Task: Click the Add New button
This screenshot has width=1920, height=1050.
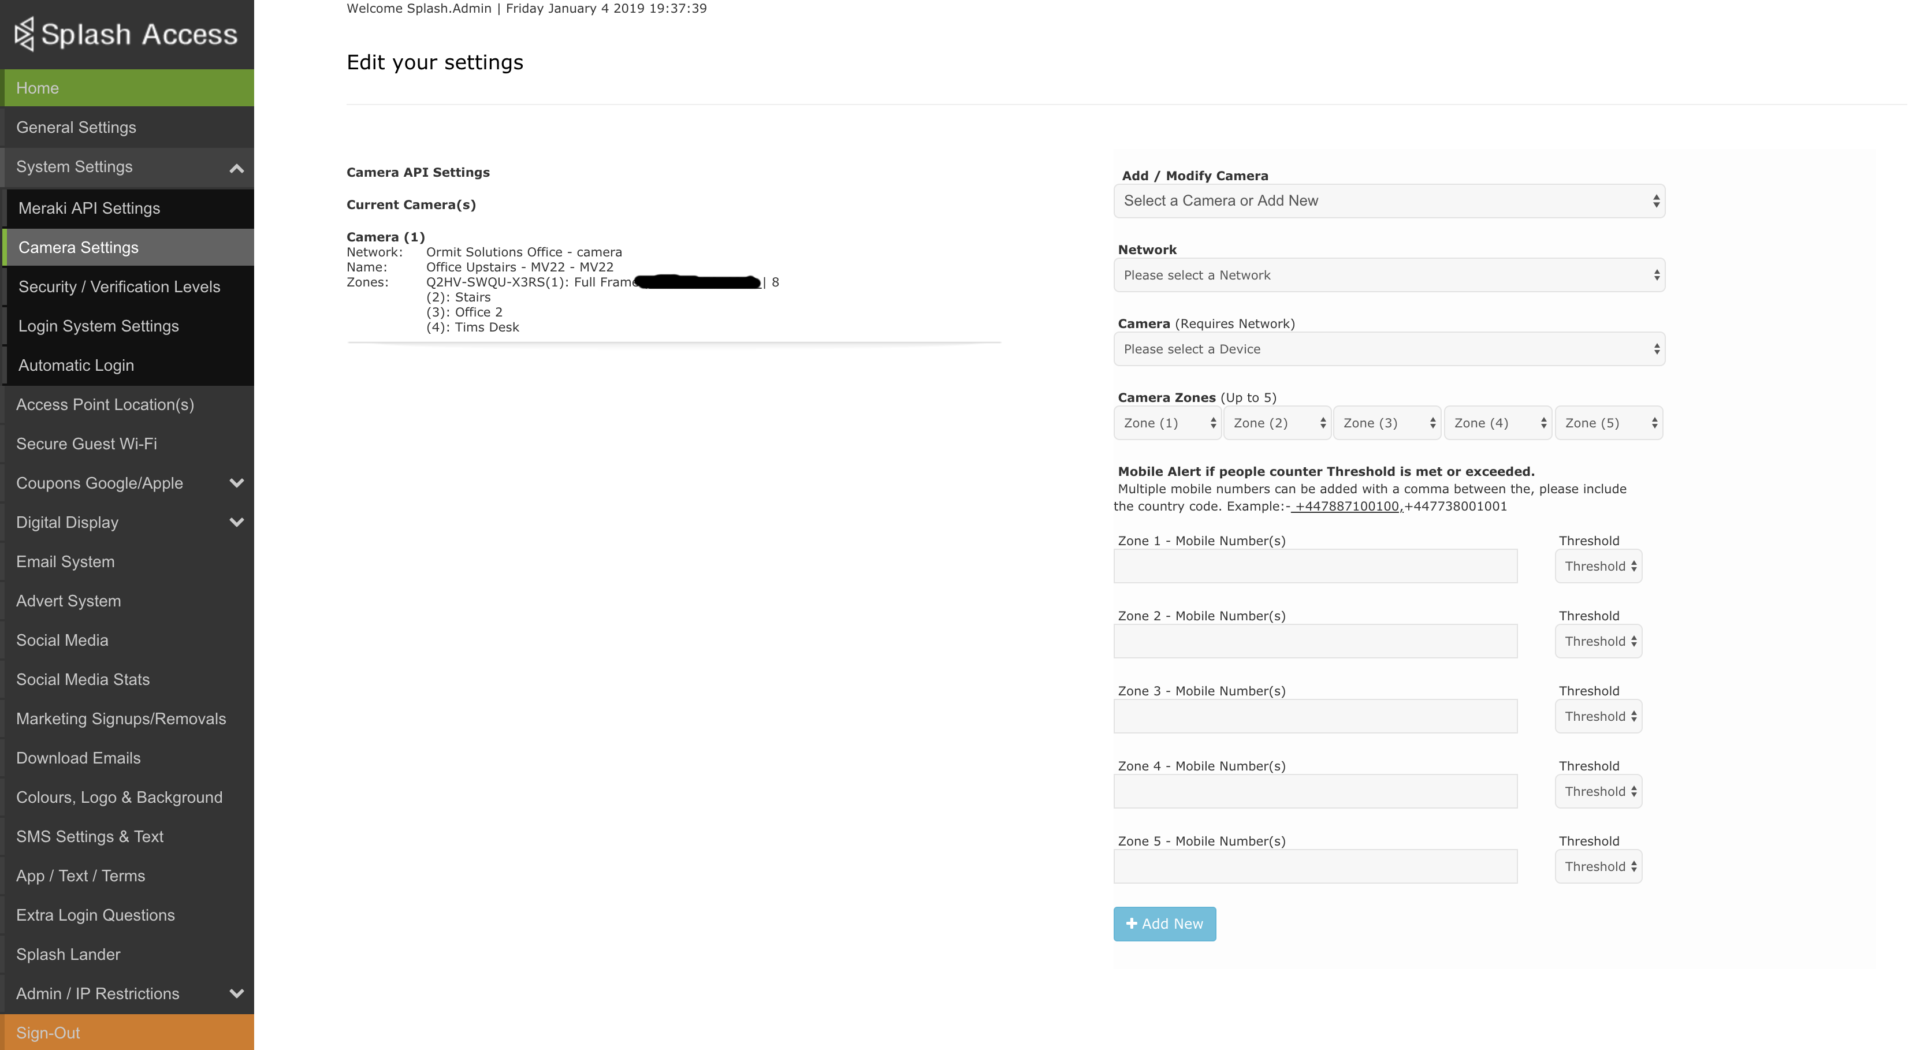Action: (1164, 923)
